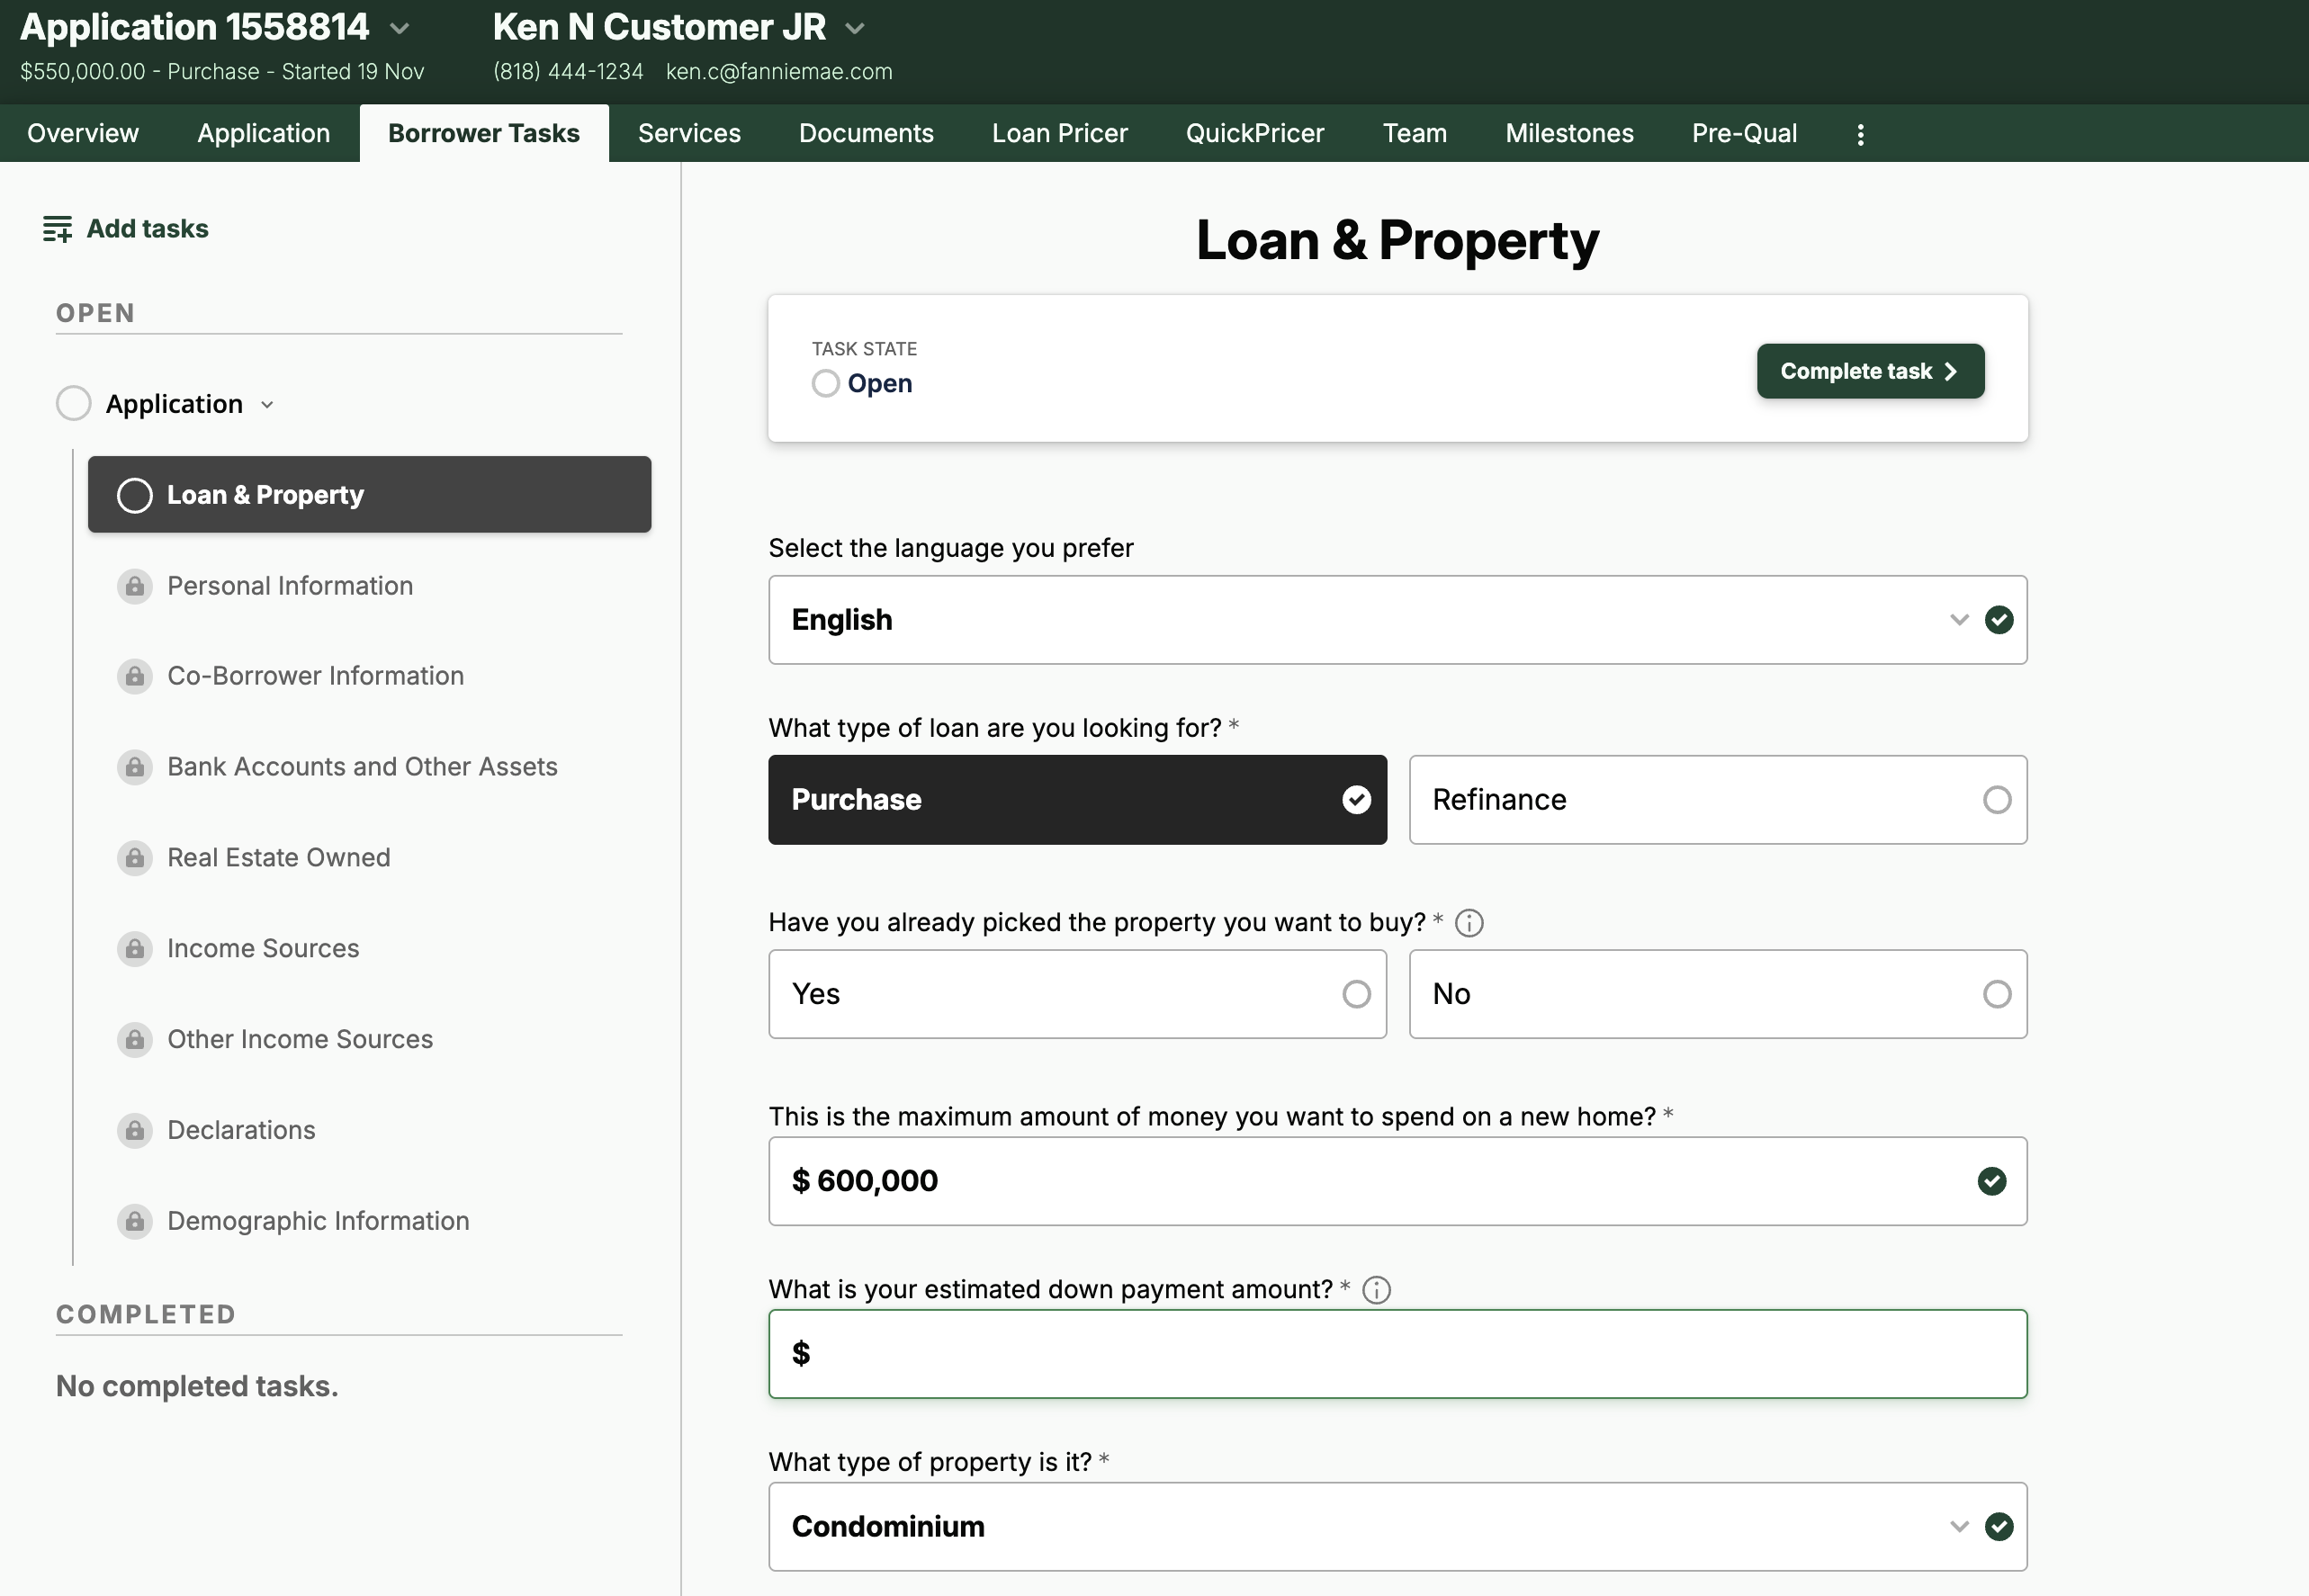Click lock icon beside Income Sources
The height and width of the screenshot is (1596, 2309).
[135, 948]
